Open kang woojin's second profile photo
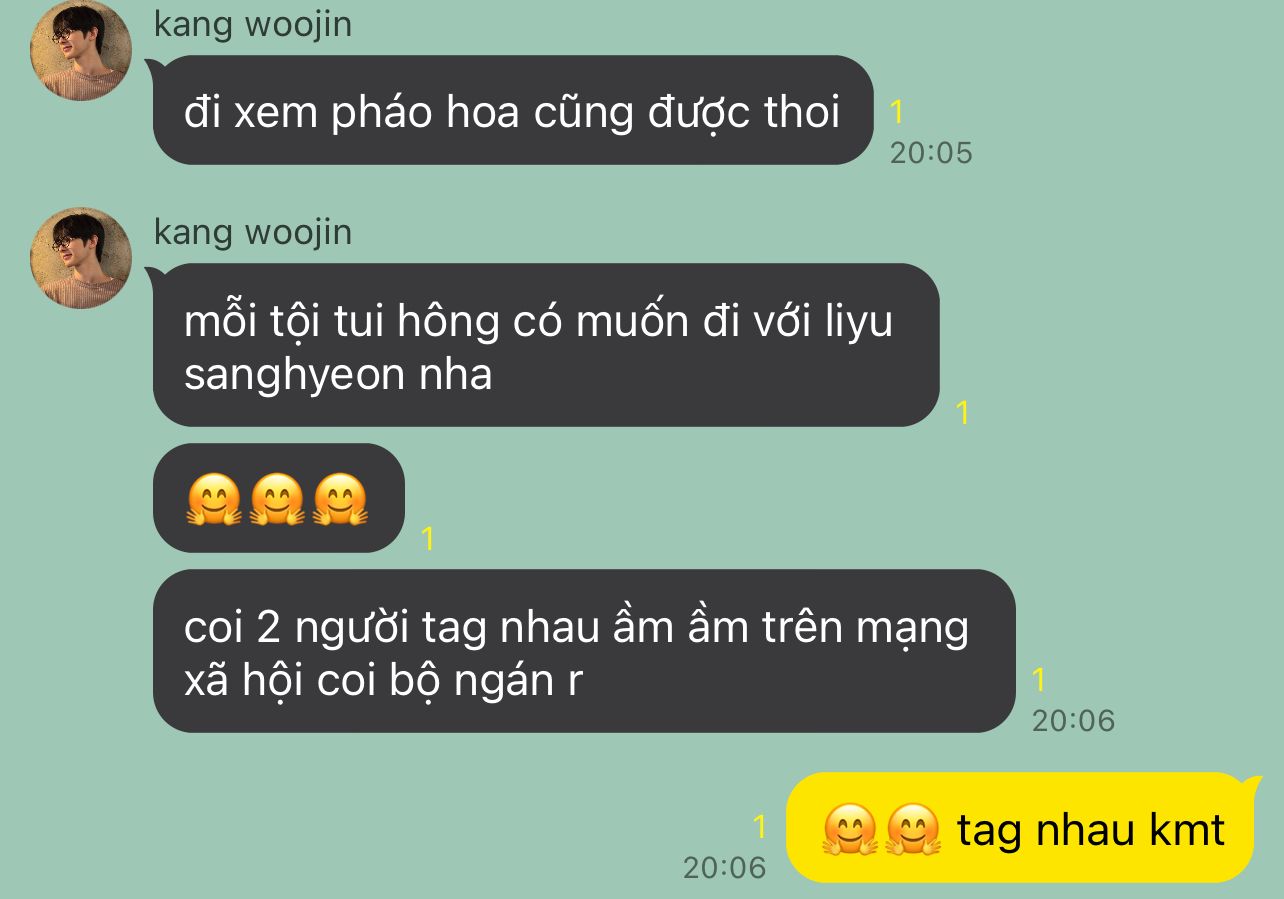Screen dimensions: 1284x899 tap(81, 258)
